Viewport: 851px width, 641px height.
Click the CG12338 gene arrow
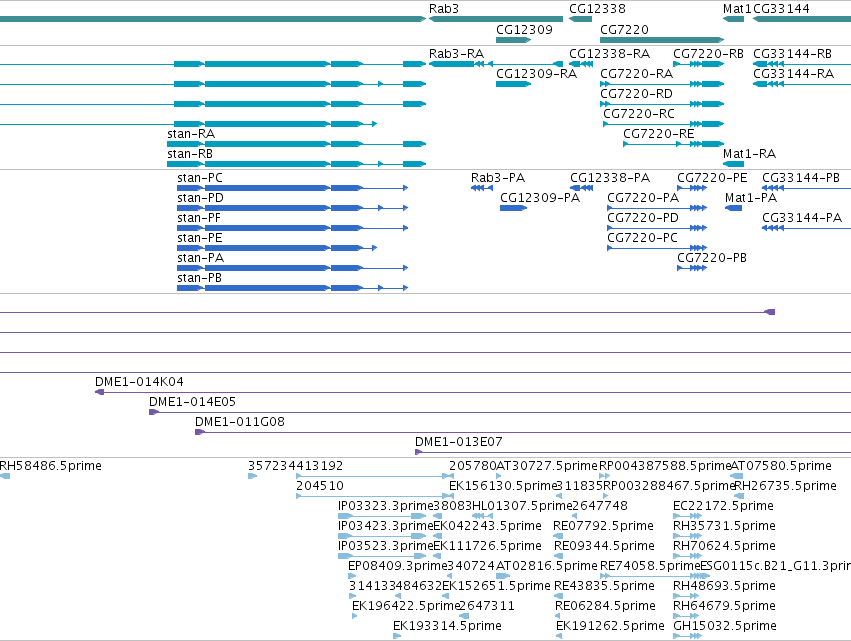pyautogui.click(x=580, y=19)
